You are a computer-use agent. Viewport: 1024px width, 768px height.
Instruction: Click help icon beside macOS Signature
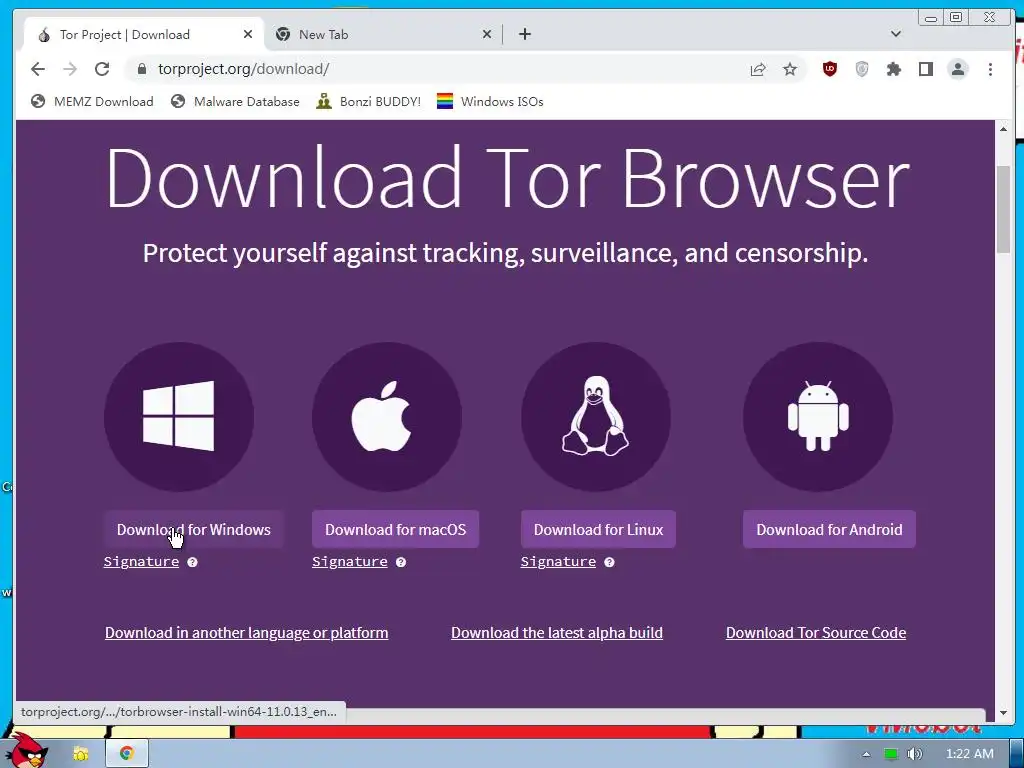[401, 562]
